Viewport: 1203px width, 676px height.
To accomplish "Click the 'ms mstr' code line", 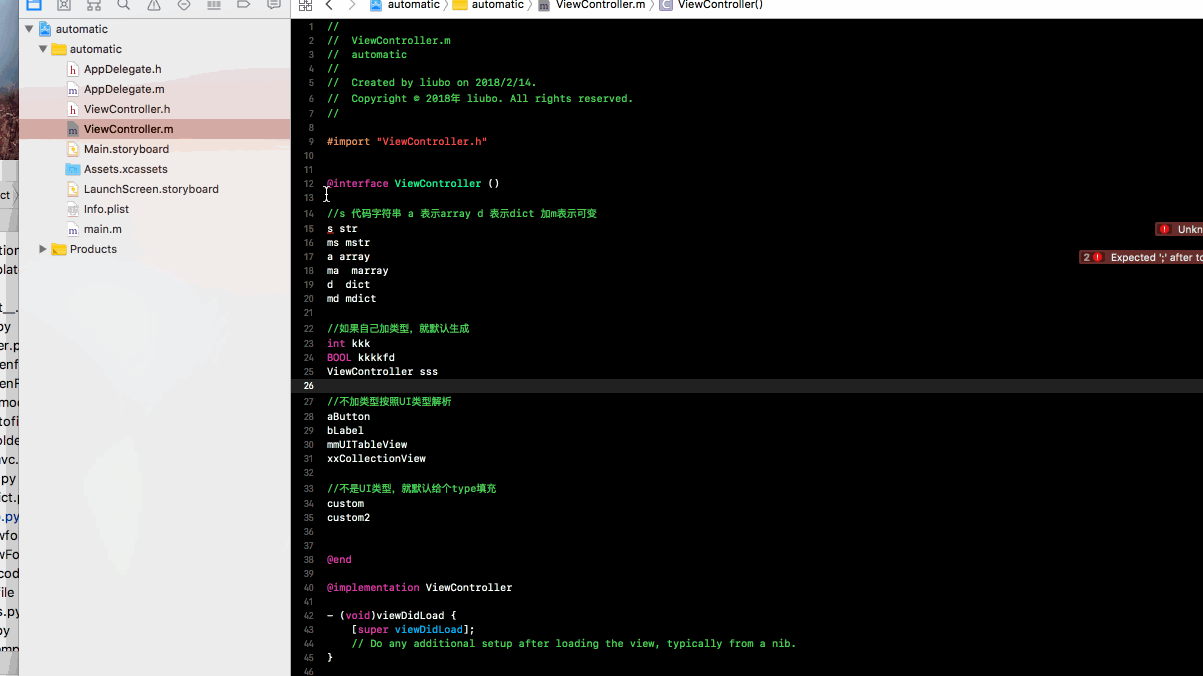I will point(348,243).
